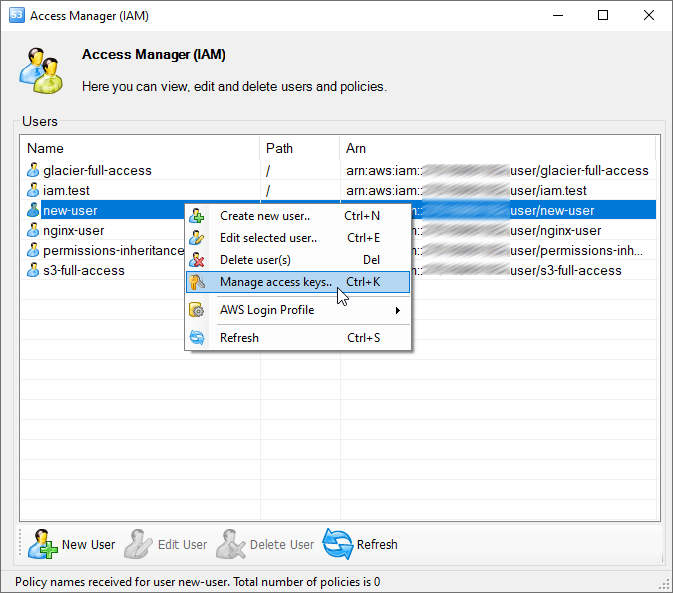This screenshot has height=593, width=673.
Task: Click the AWS Login Profile gear icon
Action: [x=197, y=310]
